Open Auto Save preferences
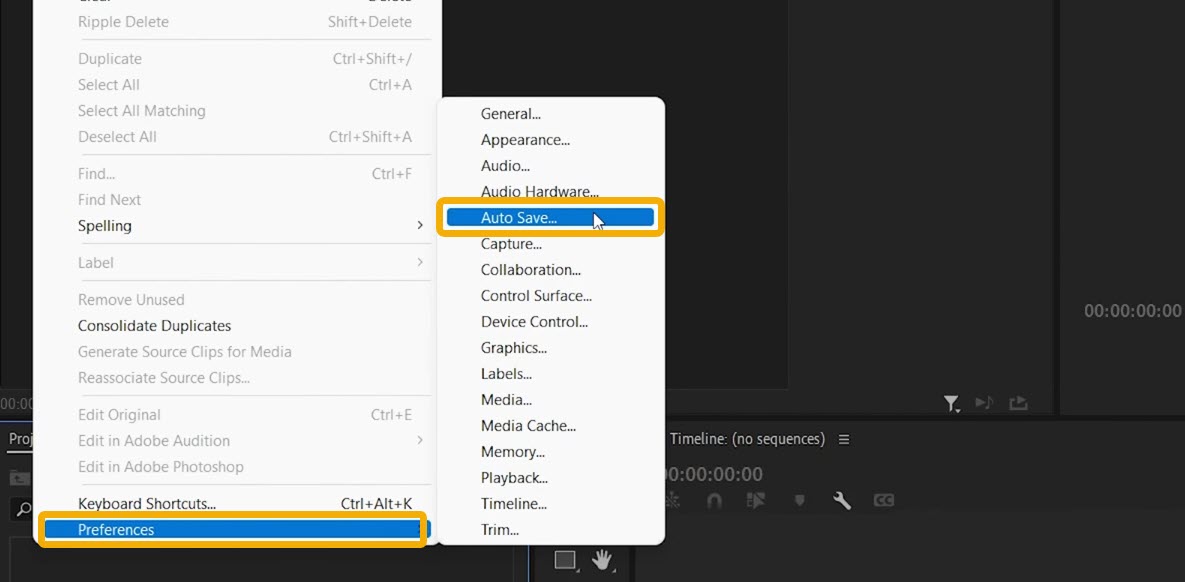Image resolution: width=1185 pixels, height=582 pixels. (x=520, y=217)
